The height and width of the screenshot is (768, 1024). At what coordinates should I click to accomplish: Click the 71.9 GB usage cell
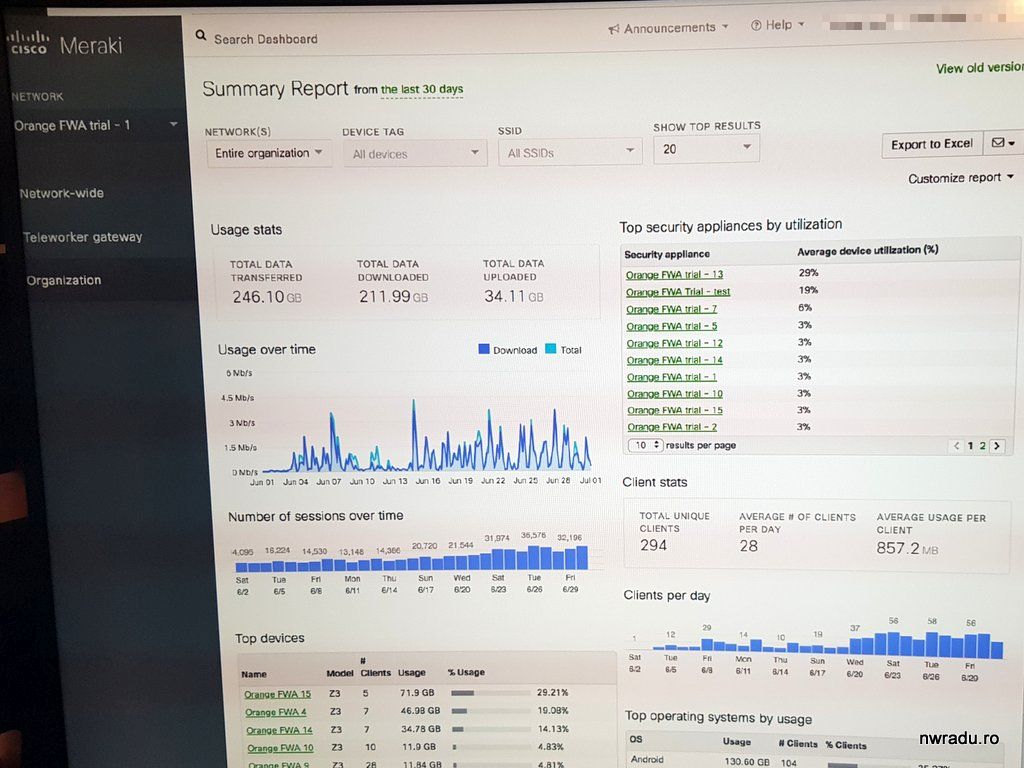pos(417,692)
